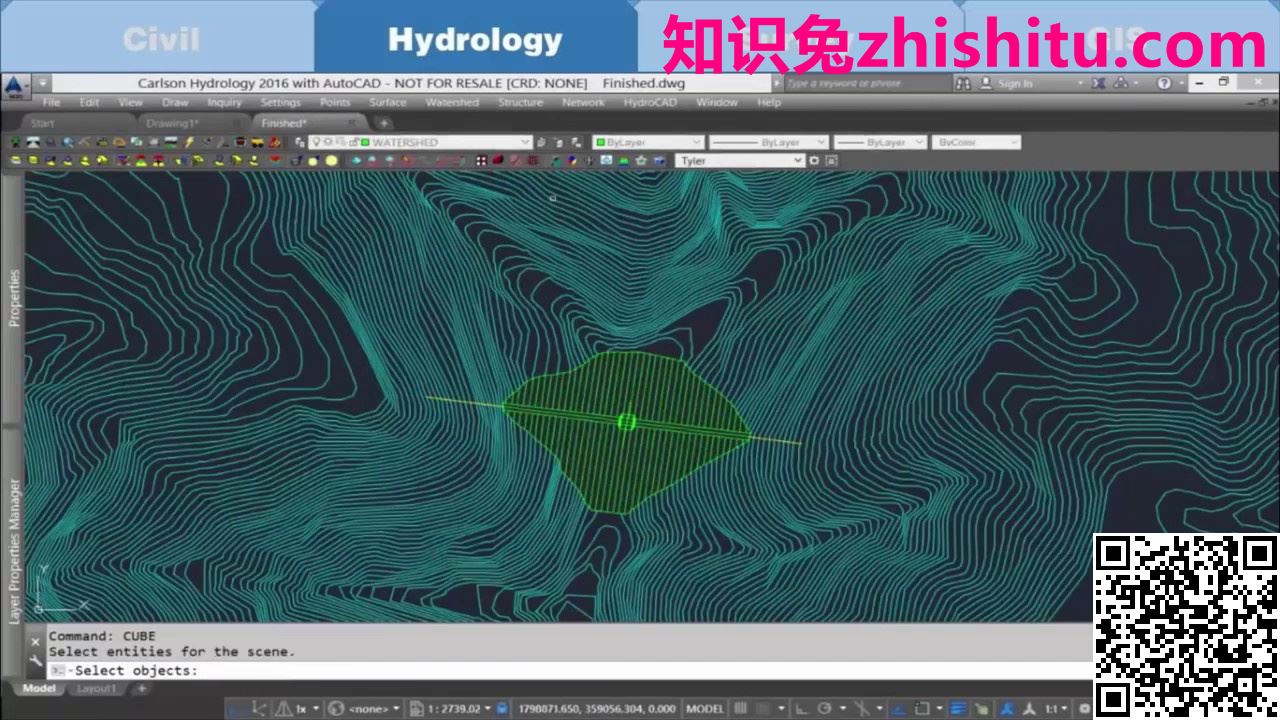Select the Model tab
Viewport: 1280px width, 720px height.
[x=39, y=688]
